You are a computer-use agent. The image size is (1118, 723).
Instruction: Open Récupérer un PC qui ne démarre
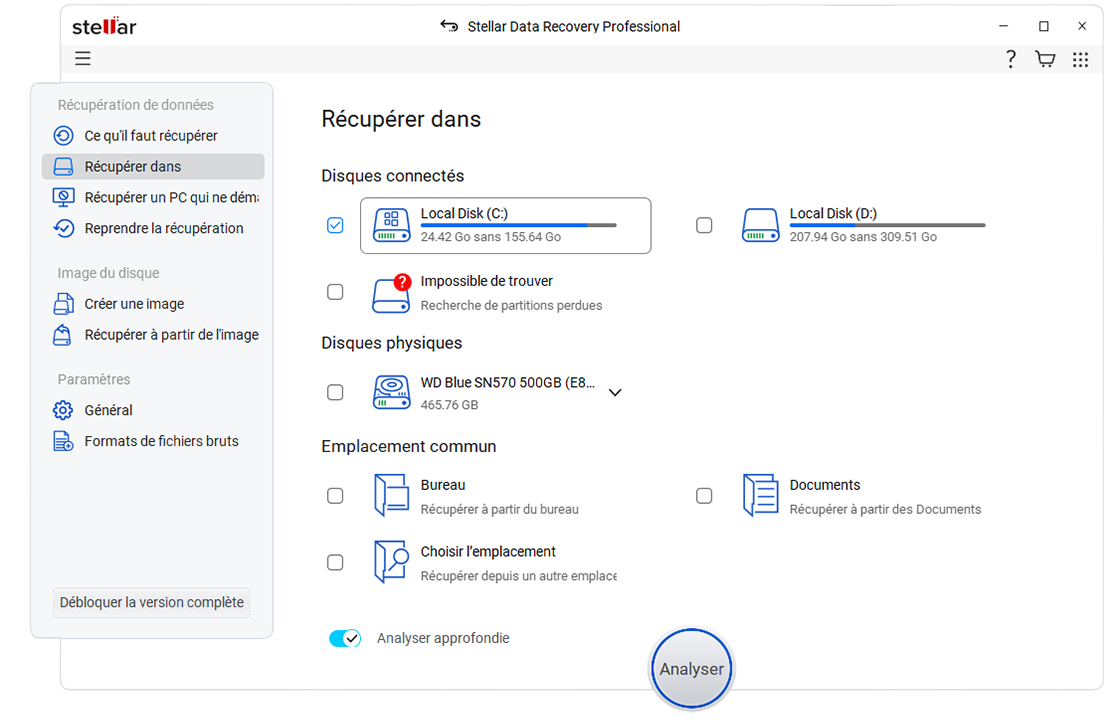(150, 197)
